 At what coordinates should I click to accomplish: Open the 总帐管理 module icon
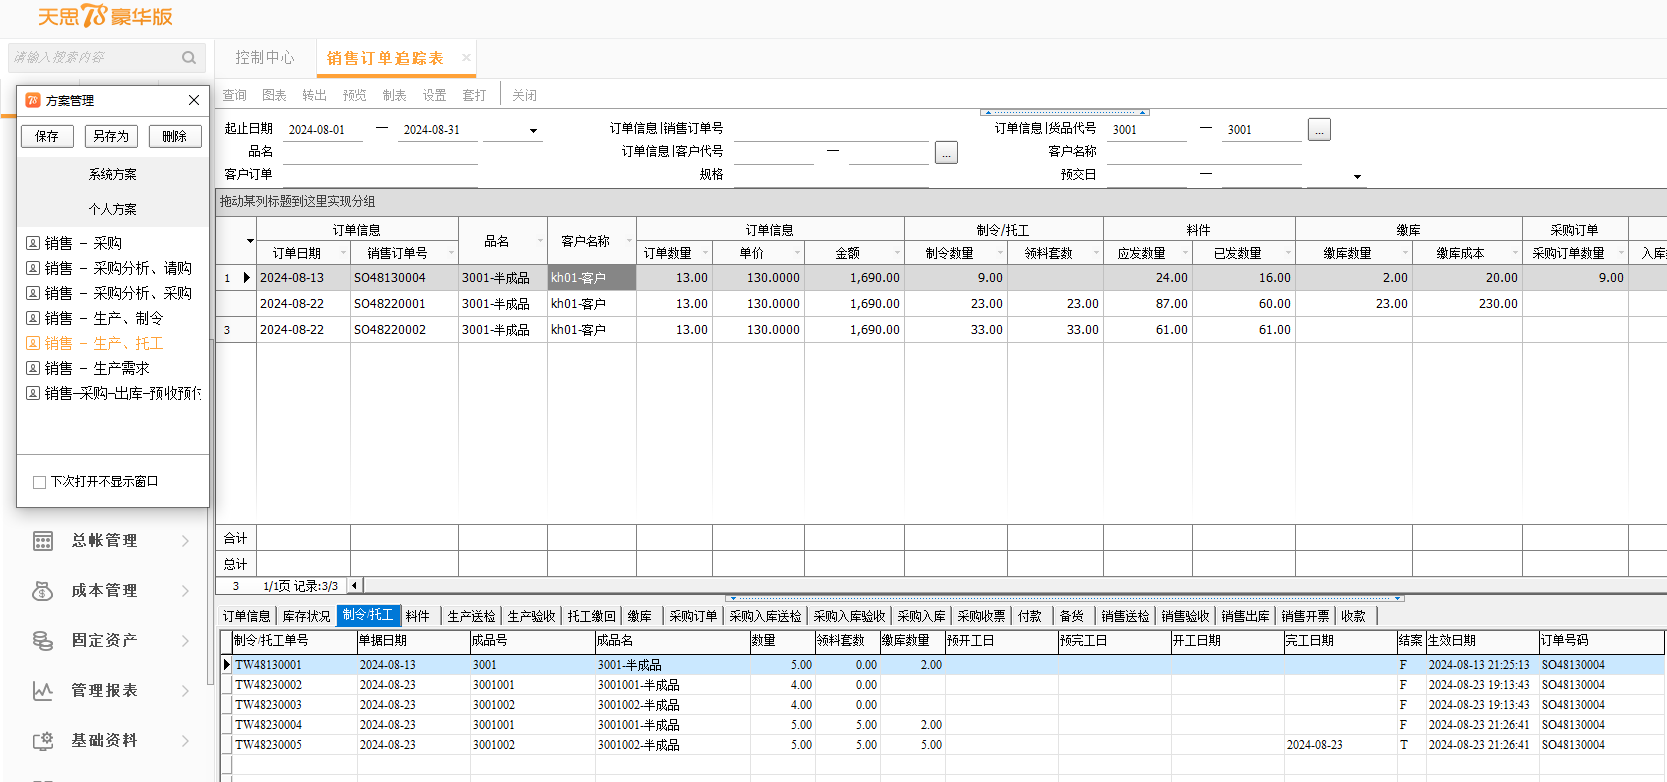[x=43, y=541]
